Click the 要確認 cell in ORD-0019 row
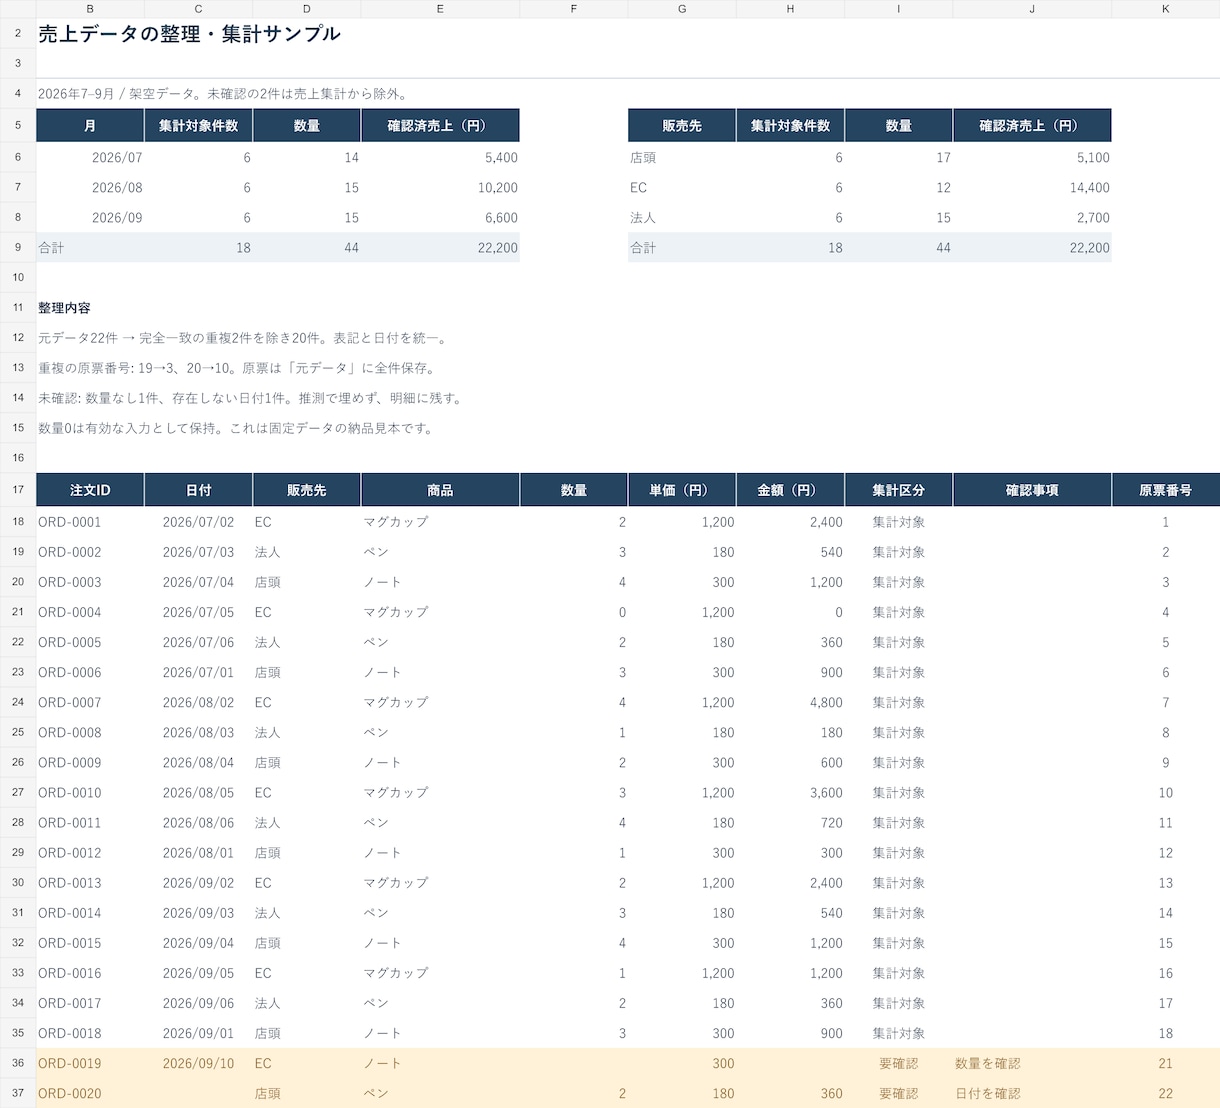The image size is (1220, 1108). click(898, 1063)
